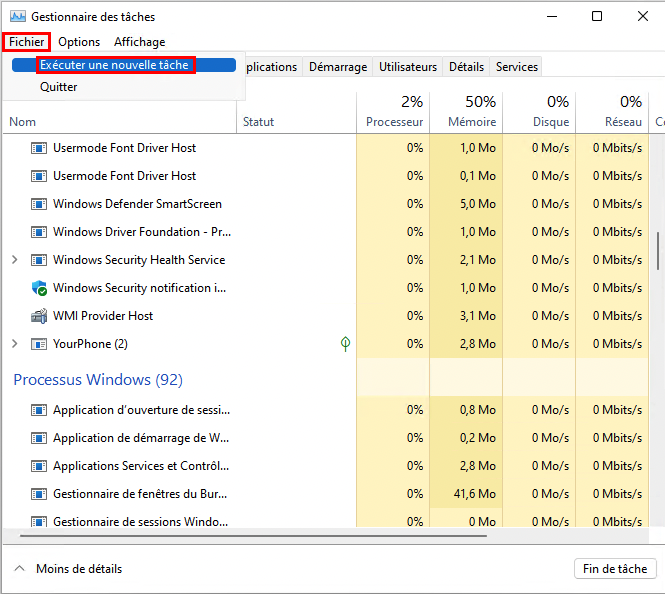Open the Services tab
665x594 pixels.
[517, 67]
